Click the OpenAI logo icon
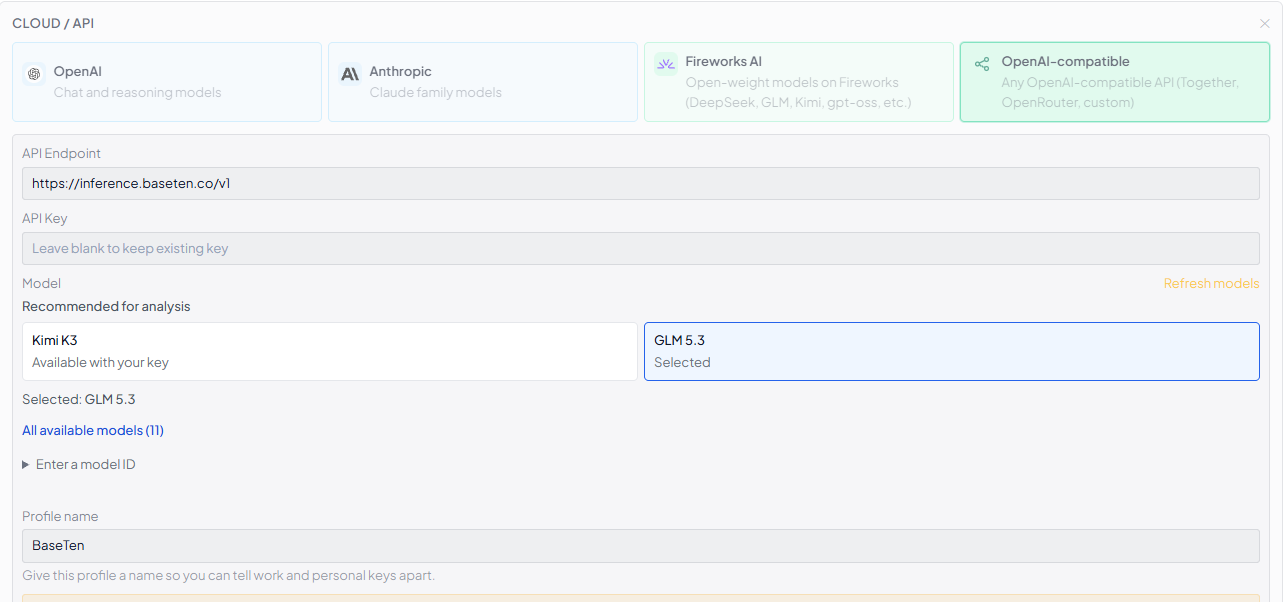Image resolution: width=1288 pixels, height=602 pixels. 34,73
